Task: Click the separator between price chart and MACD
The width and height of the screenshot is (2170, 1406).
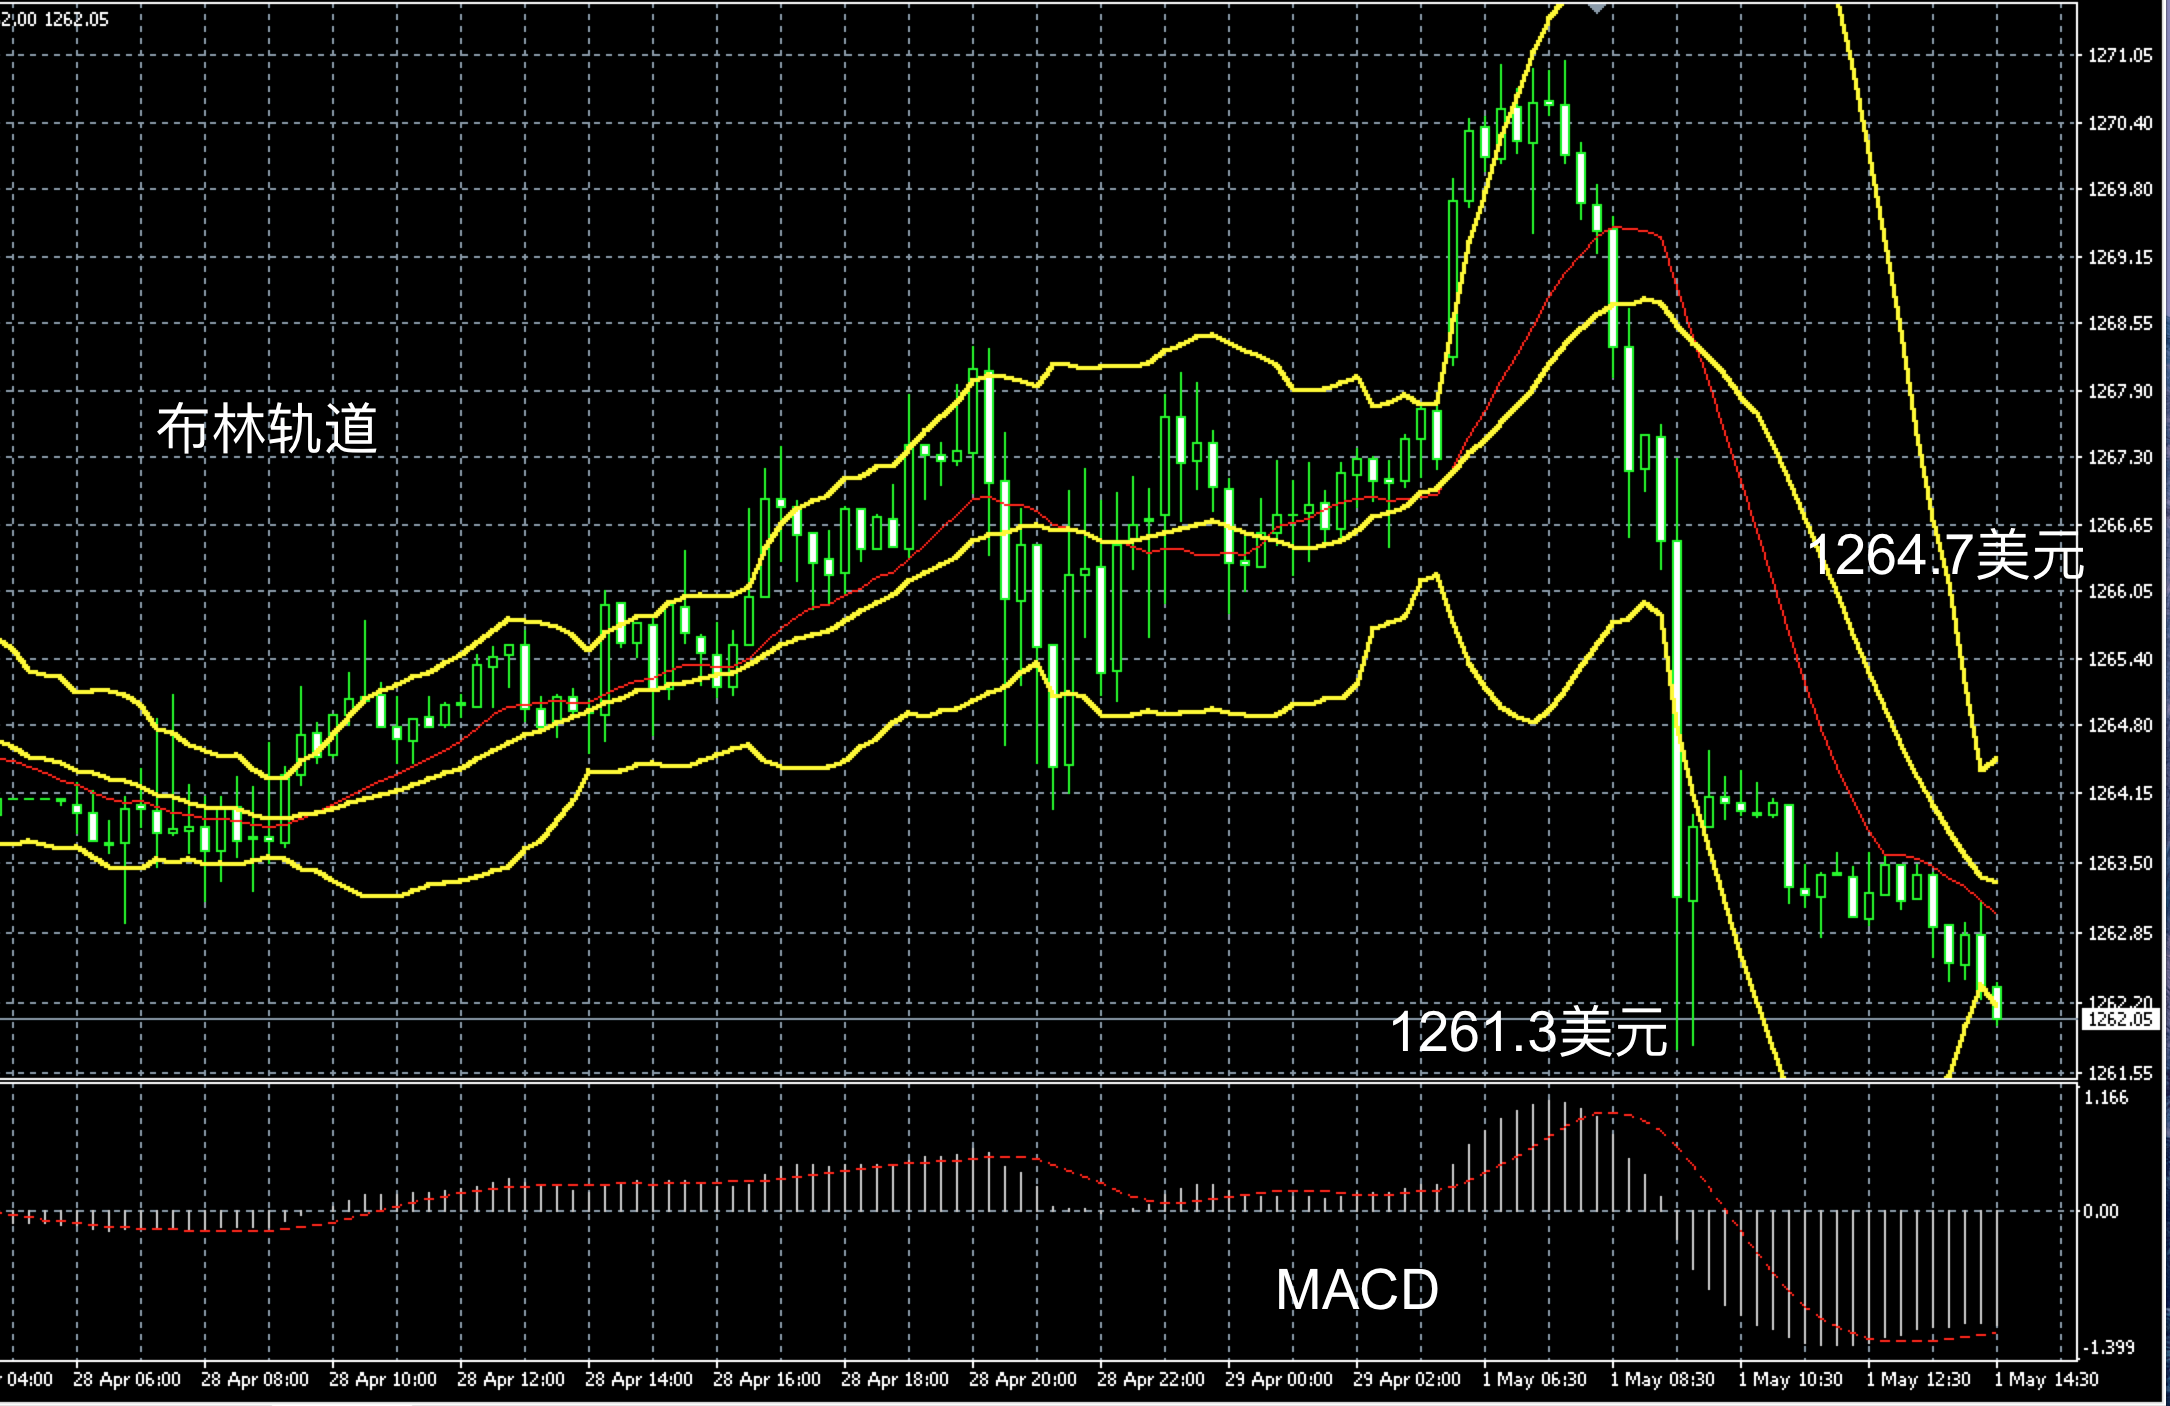Action: click(1000, 1081)
